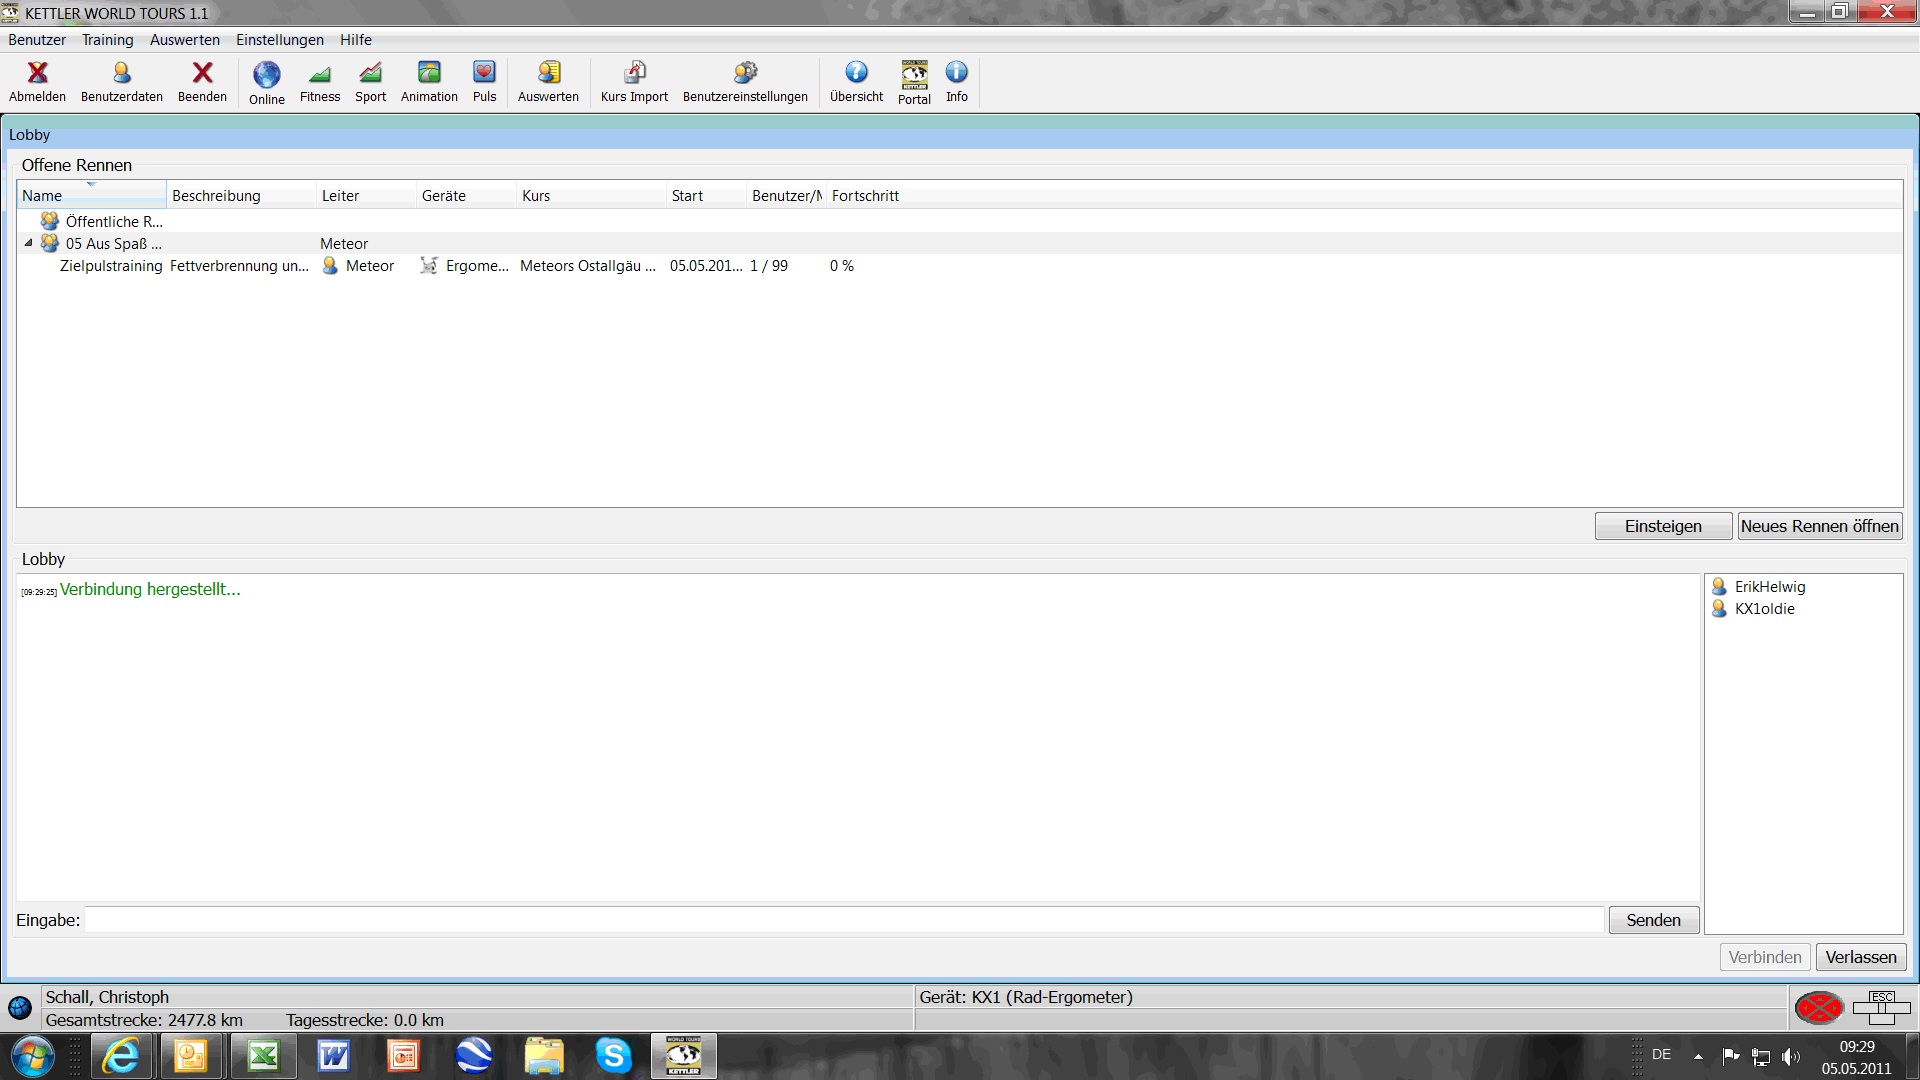This screenshot has height=1080, width=1920.
Task: Open Kurs Import icon
Action: (634, 72)
